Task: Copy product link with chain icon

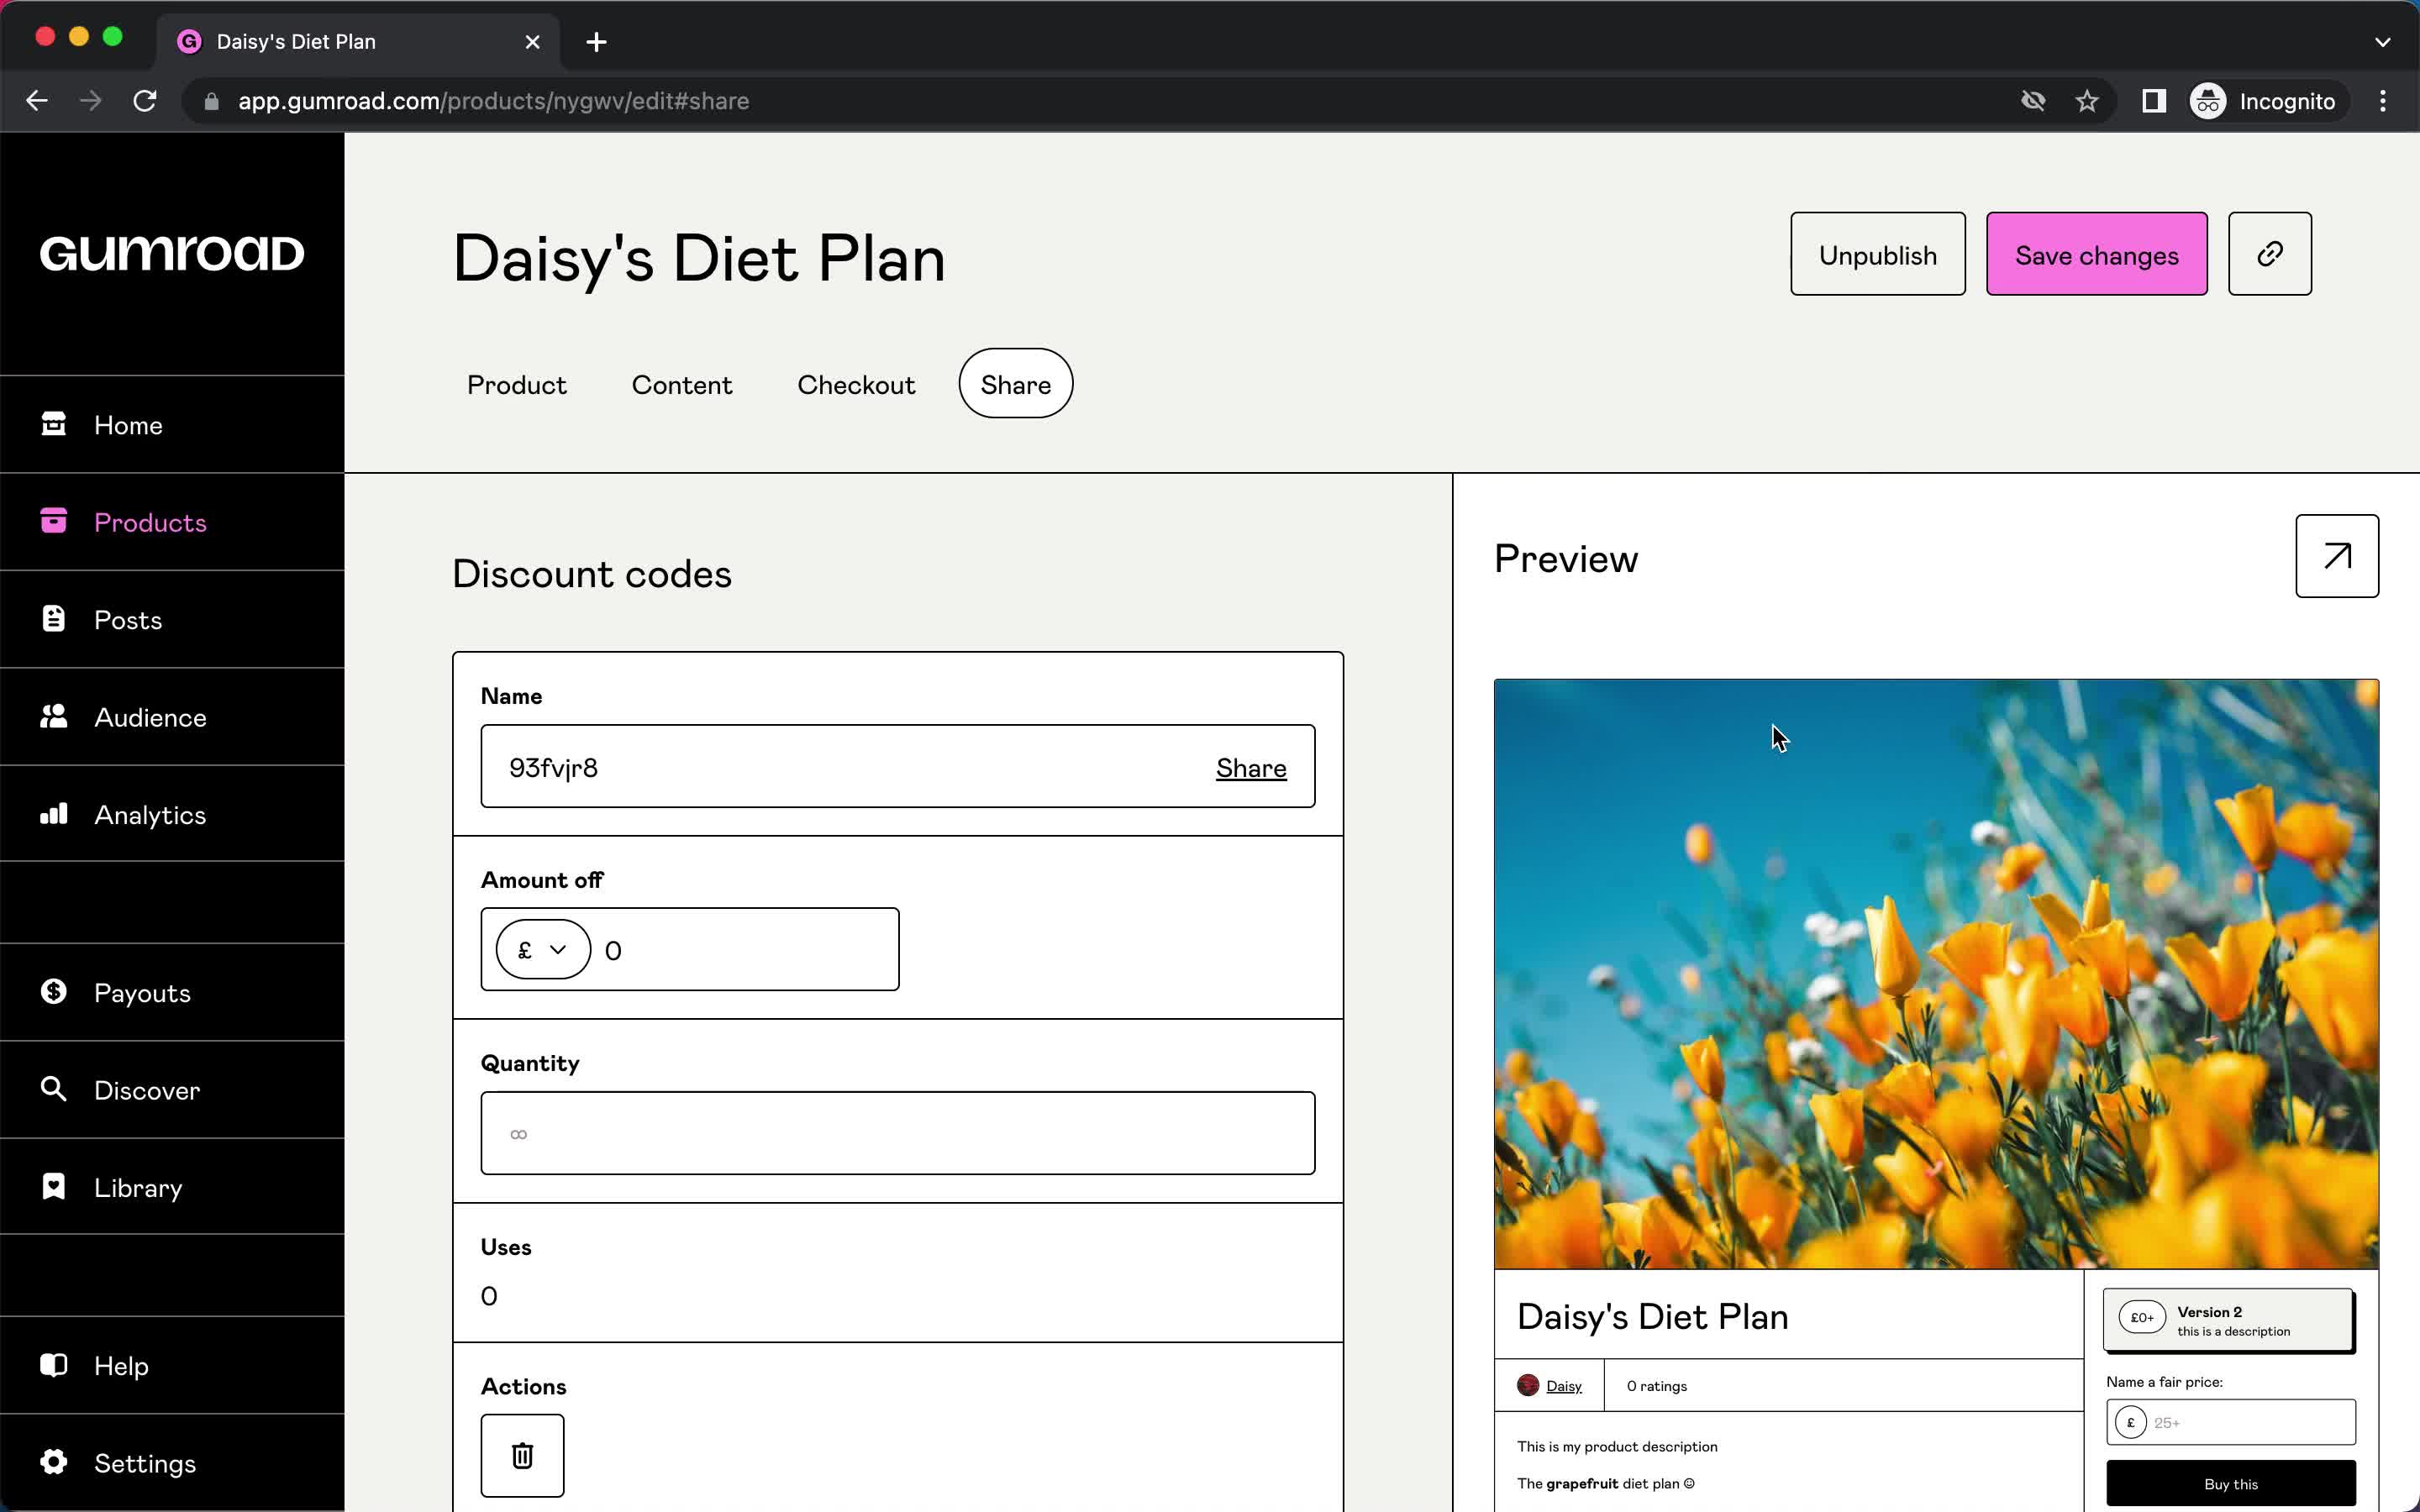Action: (x=2269, y=254)
